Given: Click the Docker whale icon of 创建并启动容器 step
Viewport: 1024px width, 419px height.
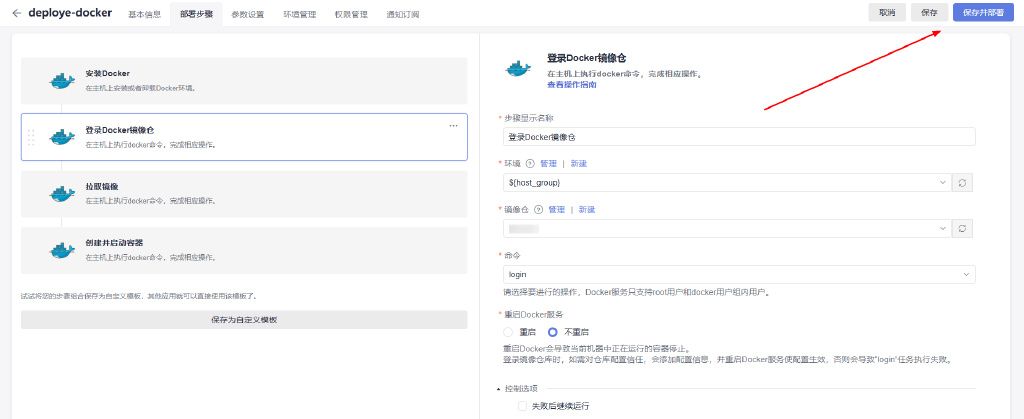Looking at the screenshot, I should [x=62, y=250].
